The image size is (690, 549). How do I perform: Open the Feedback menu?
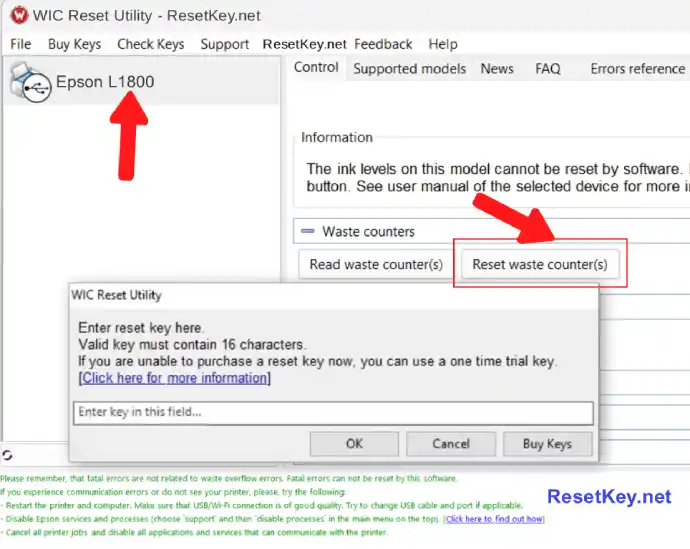click(383, 44)
